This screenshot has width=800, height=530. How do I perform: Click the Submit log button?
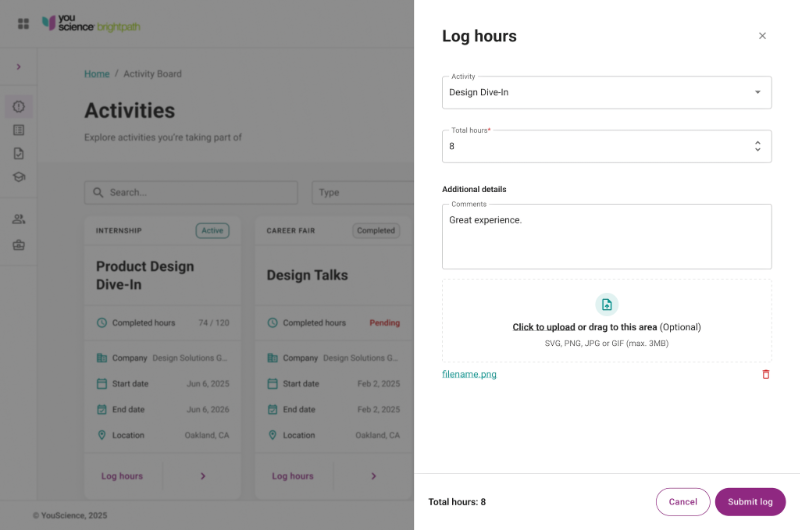click(x=750, y=502)
